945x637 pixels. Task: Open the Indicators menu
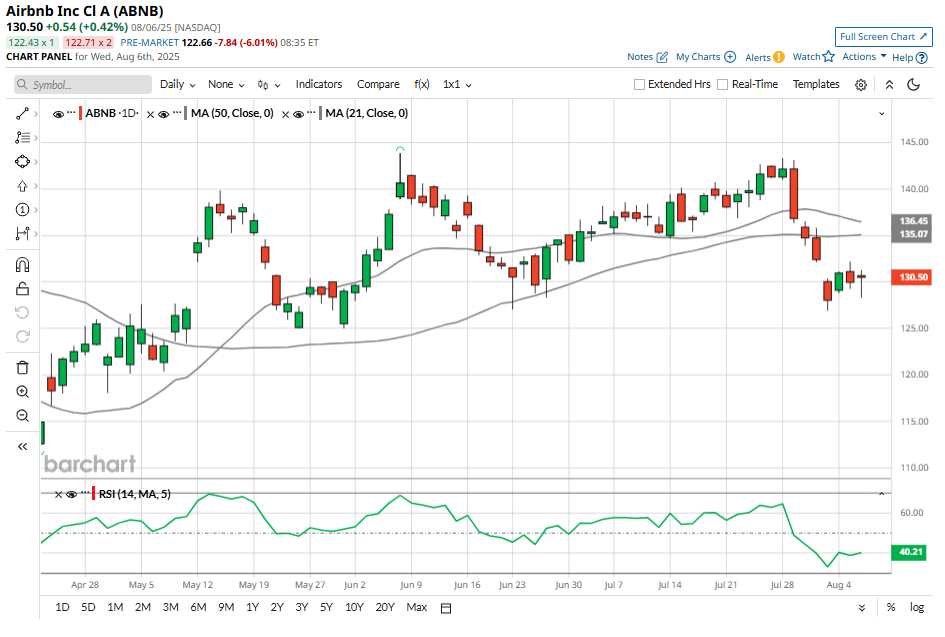(319, 84)
